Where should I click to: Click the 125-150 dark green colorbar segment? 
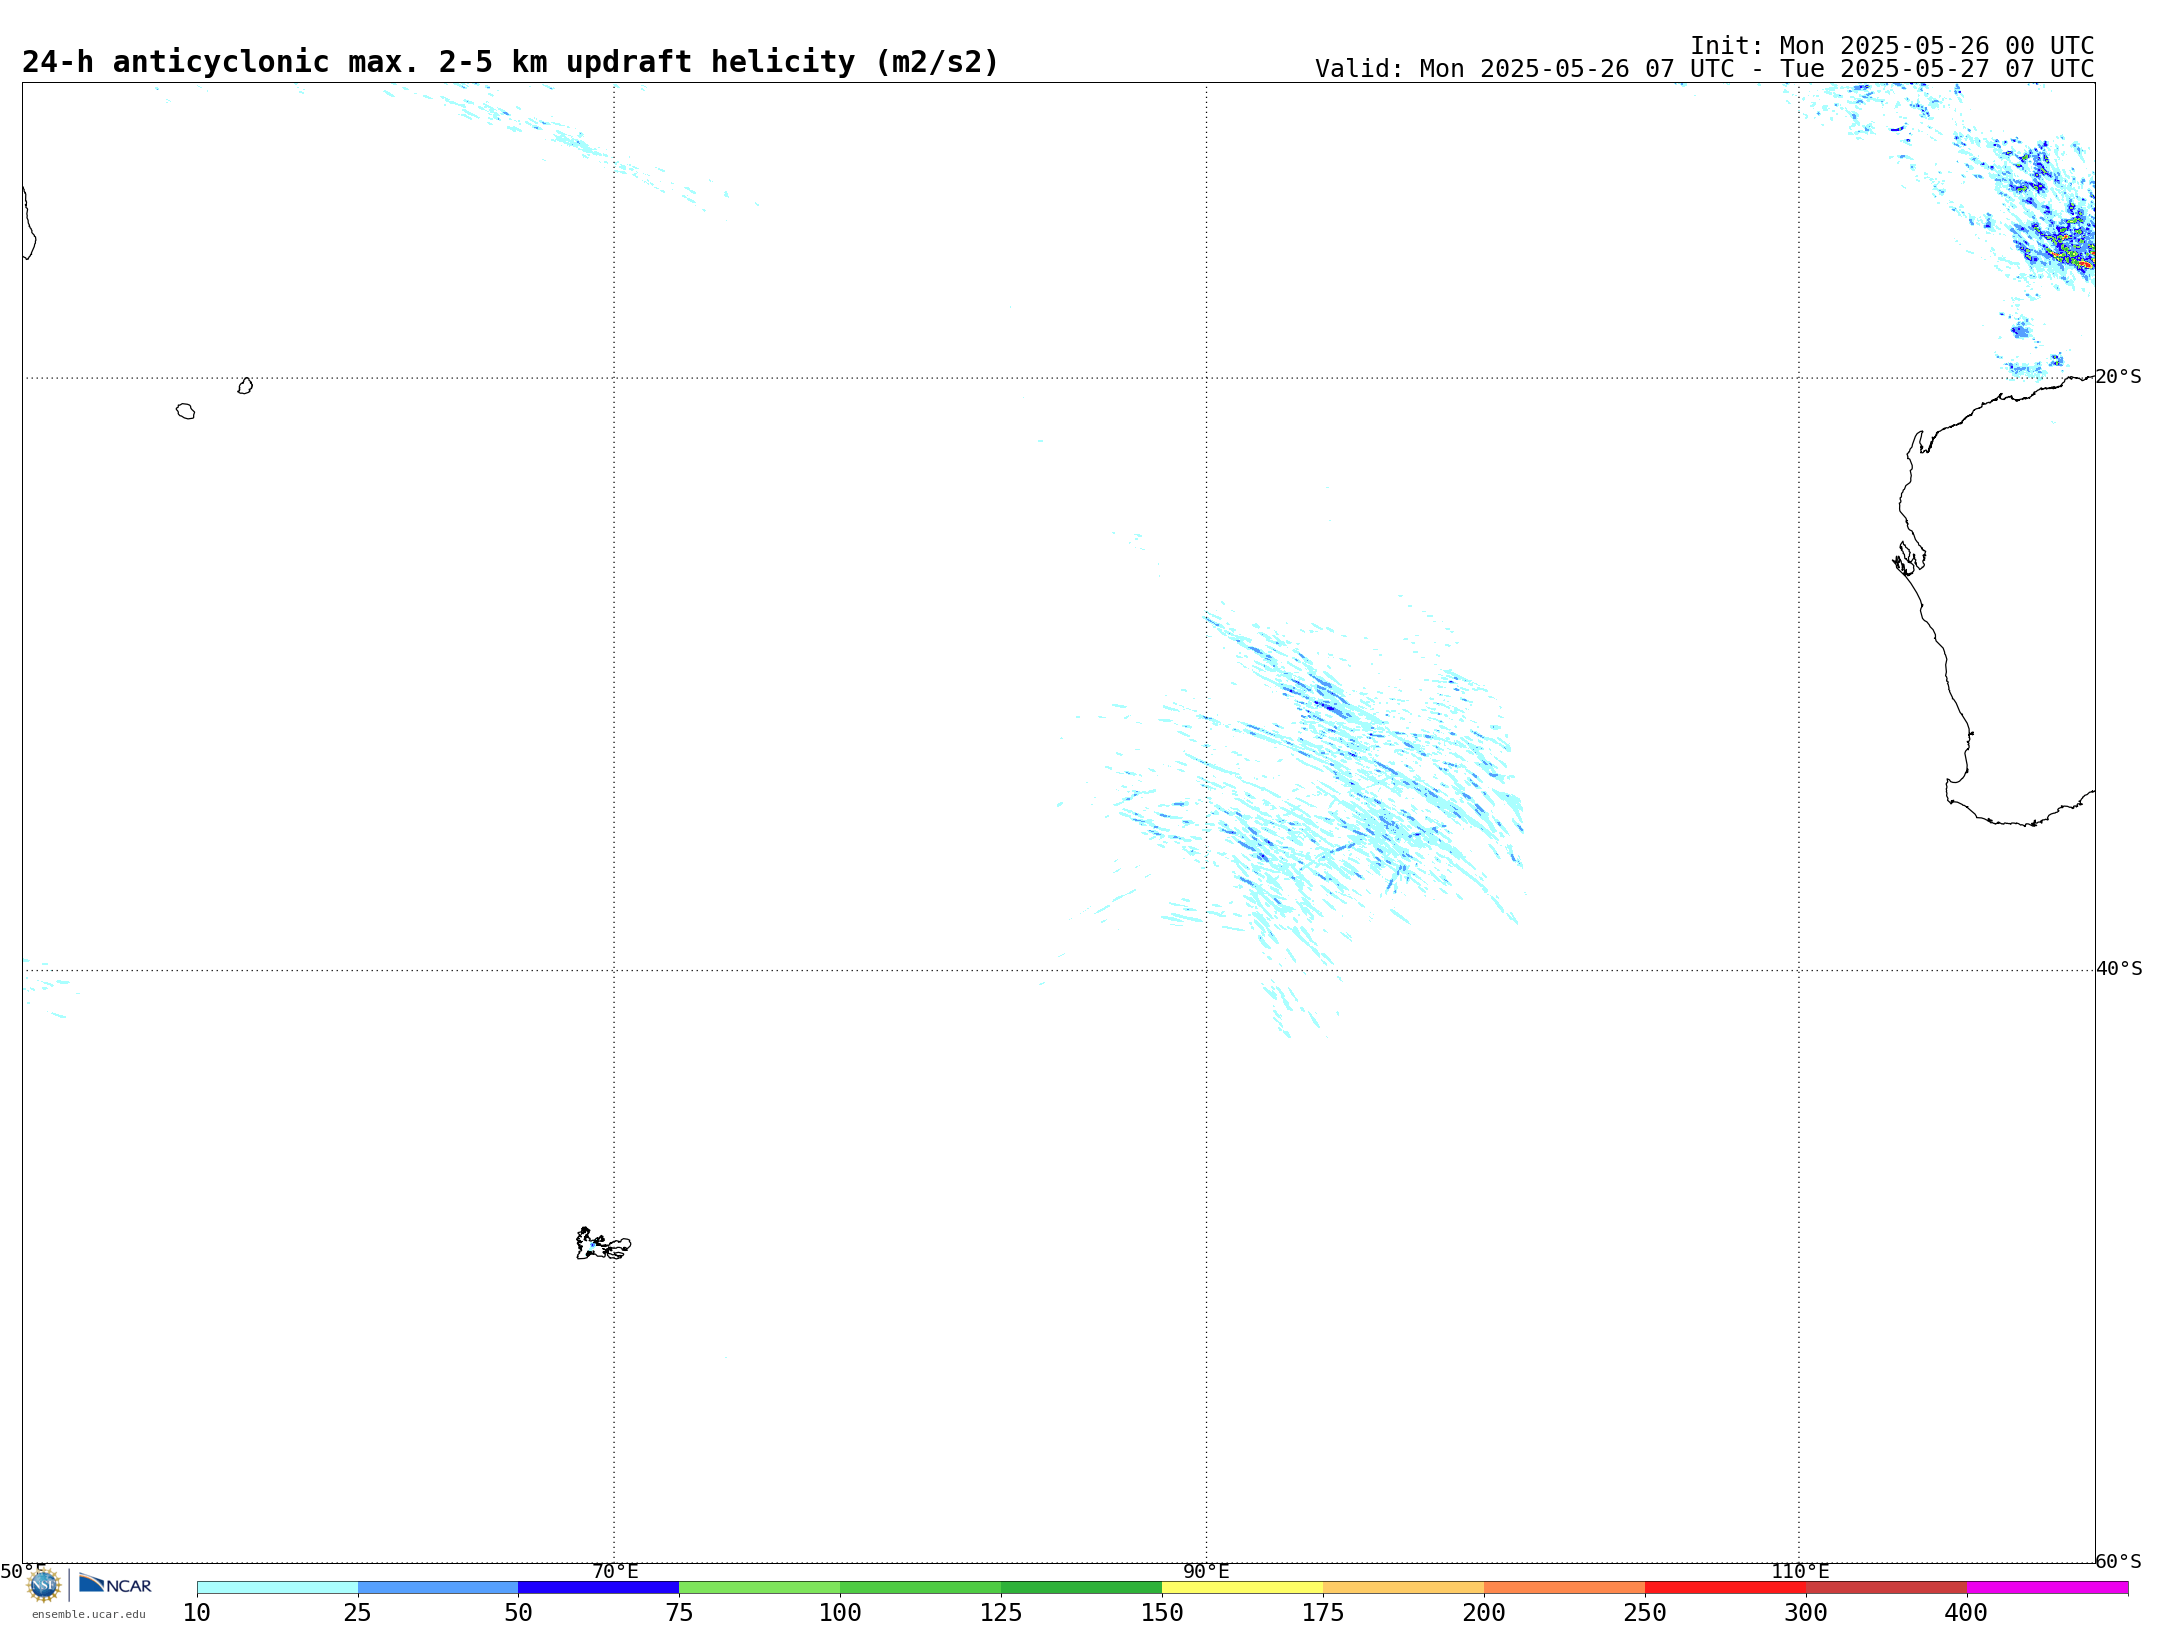1082,1588
